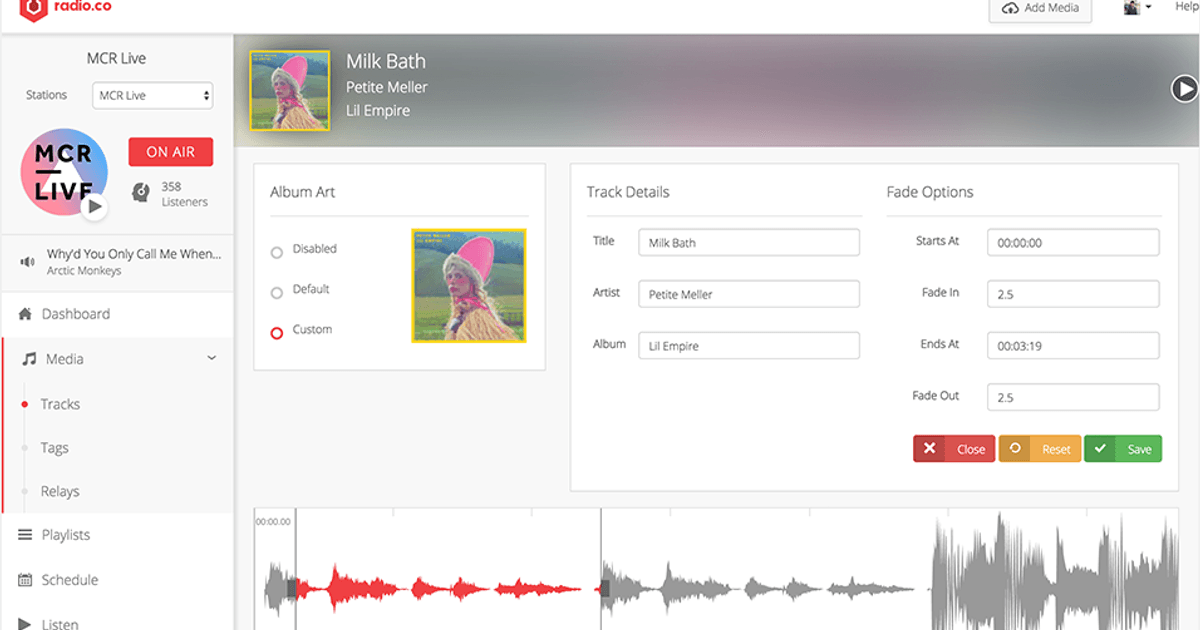The width and height of the screenshot is (1200, 630).
Task: Select the Disabled album art option
Action: (277, 252)
